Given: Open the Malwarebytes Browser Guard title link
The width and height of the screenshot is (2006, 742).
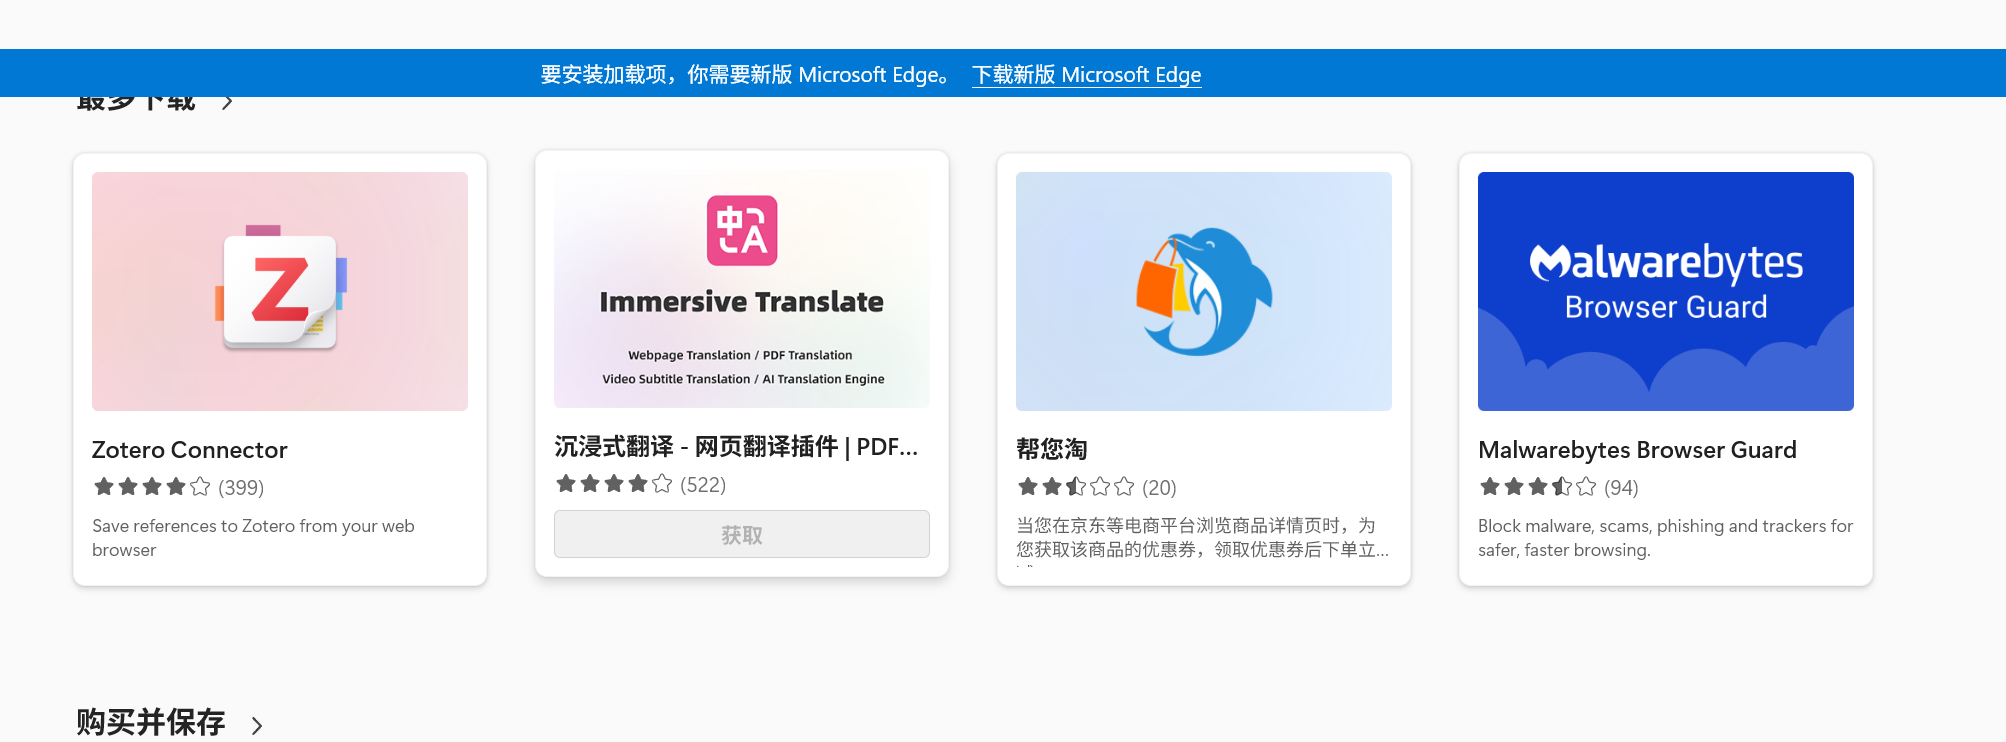Looking at the screenshot, I should [x=1637, y=450].
